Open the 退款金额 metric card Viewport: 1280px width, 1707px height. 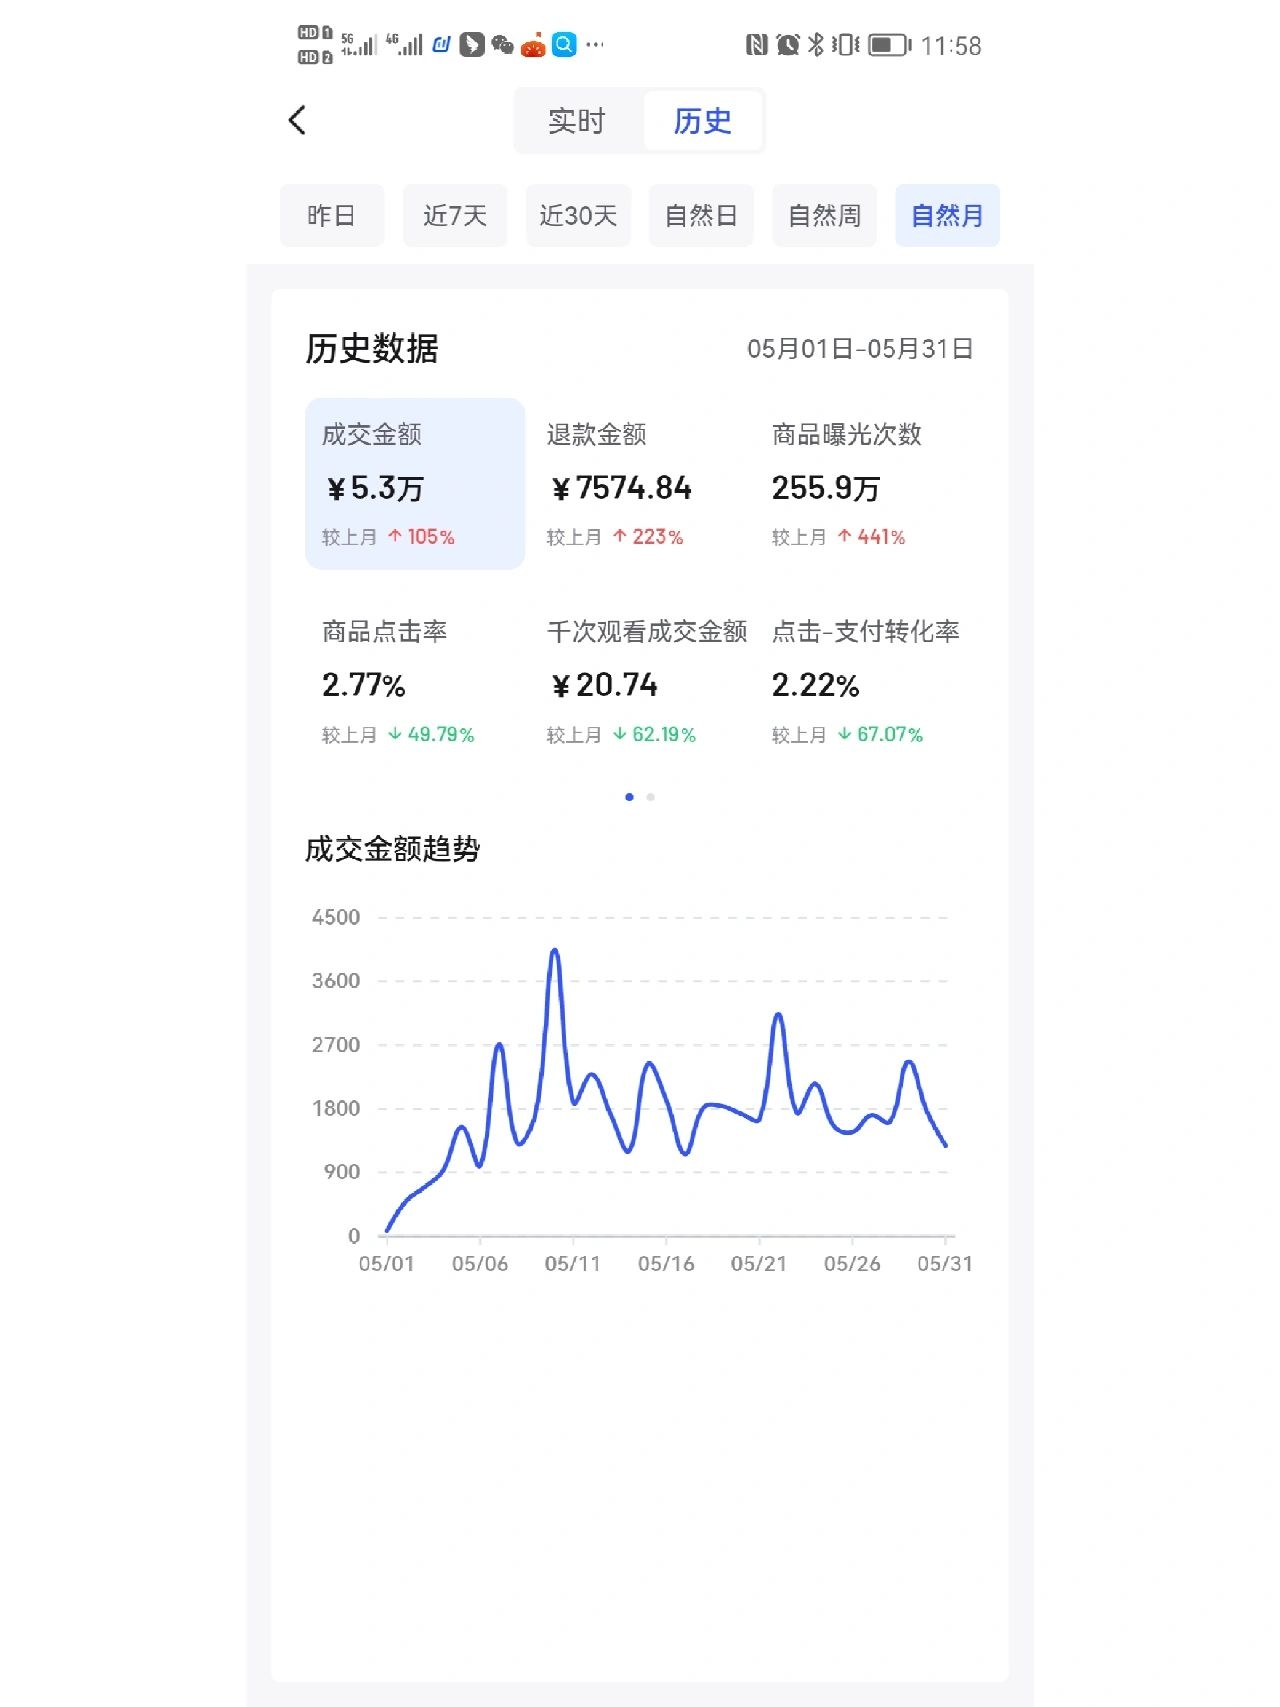click(640, 484)
